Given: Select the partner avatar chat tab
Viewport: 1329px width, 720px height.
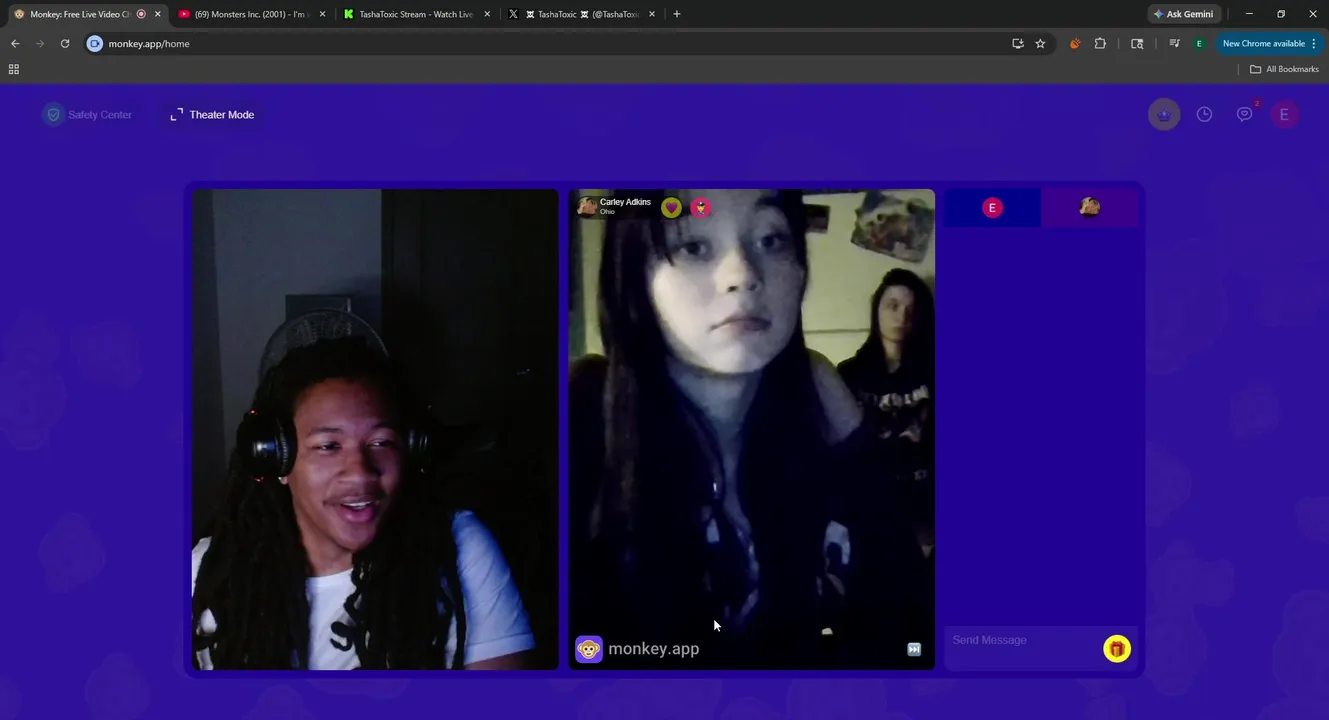Looking at the screenshot, I should [x=1089, y=208].
